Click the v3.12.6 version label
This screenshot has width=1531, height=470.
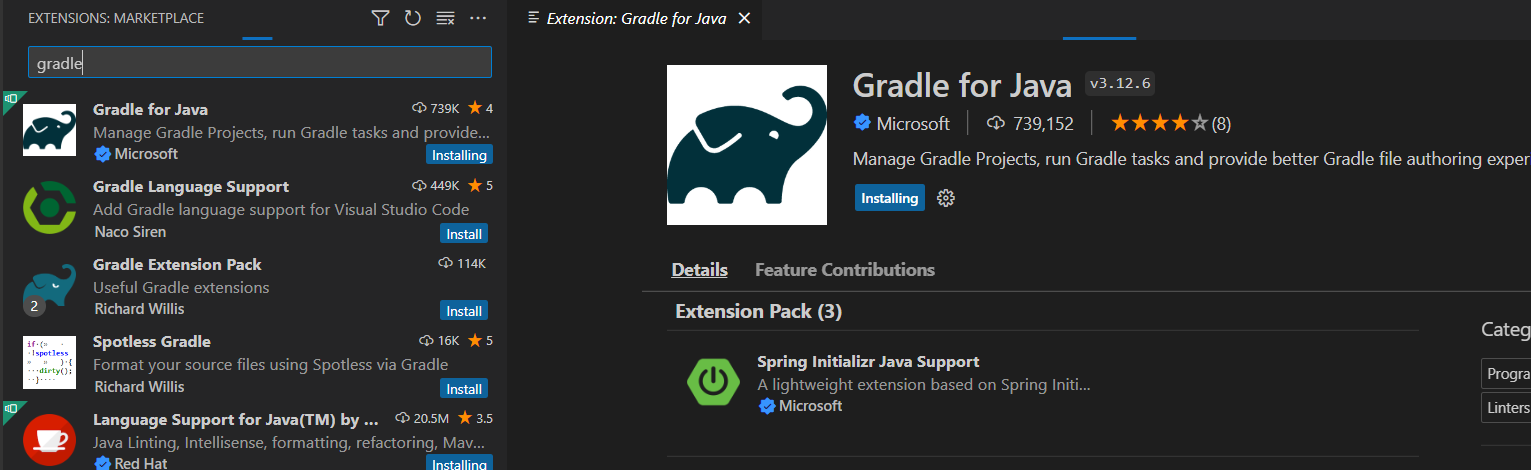point(1120,84)
